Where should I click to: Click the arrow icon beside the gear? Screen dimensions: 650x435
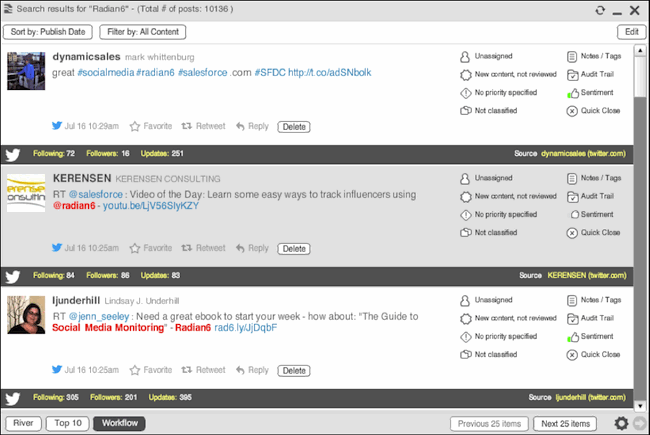640,423
